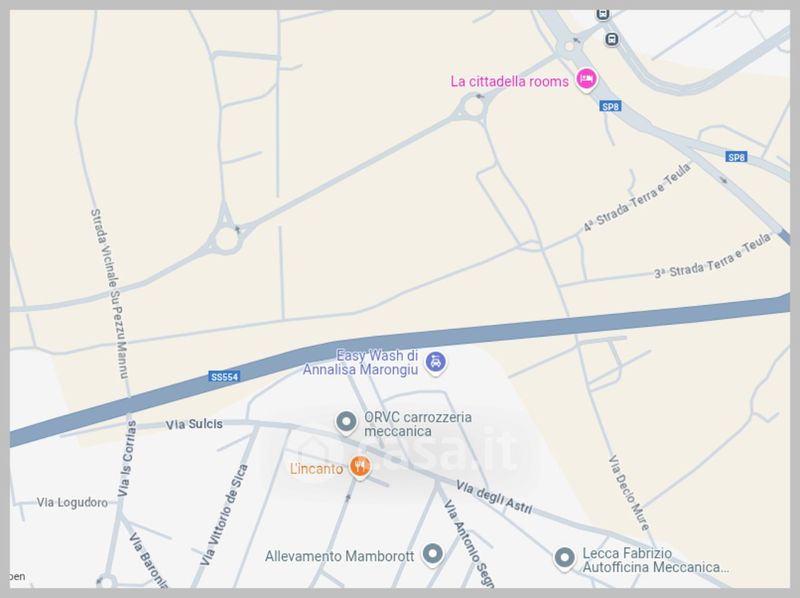800x598 pixels.
Task: Click the 4ª Strada Terra e Teula label
Action: tap(637, 197)
